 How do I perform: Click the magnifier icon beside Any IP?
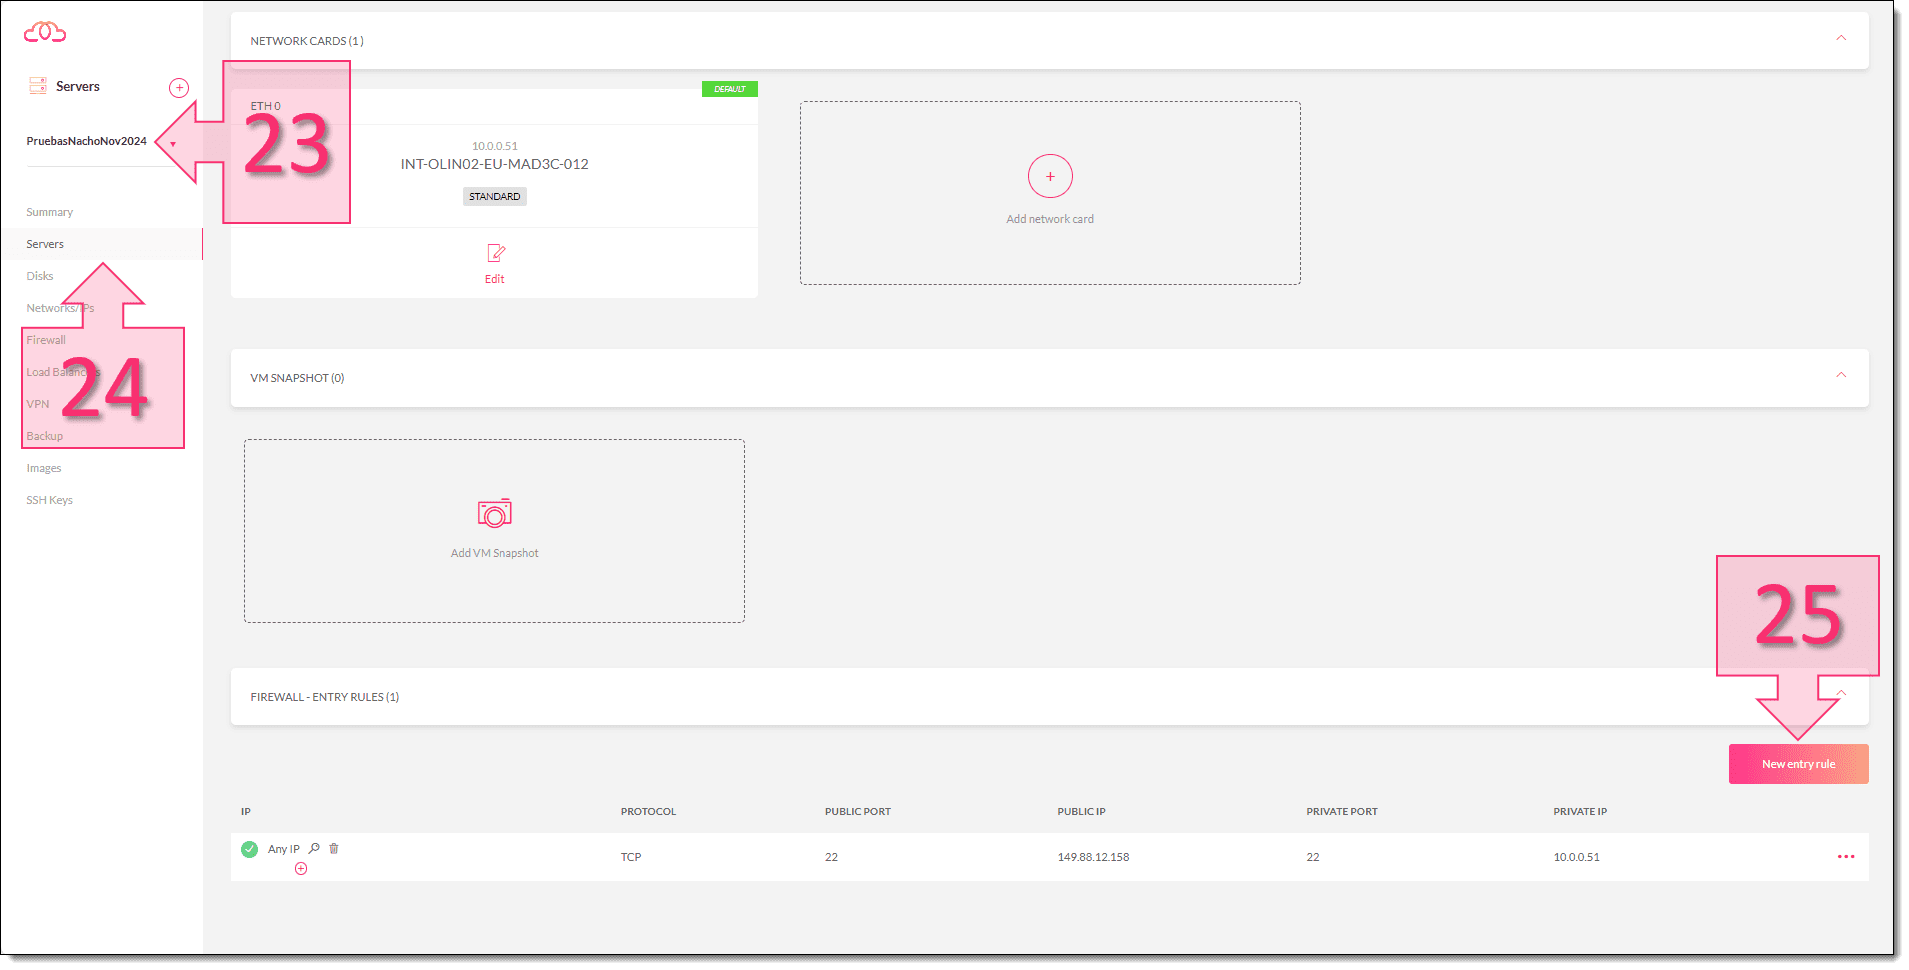point(314,848)
